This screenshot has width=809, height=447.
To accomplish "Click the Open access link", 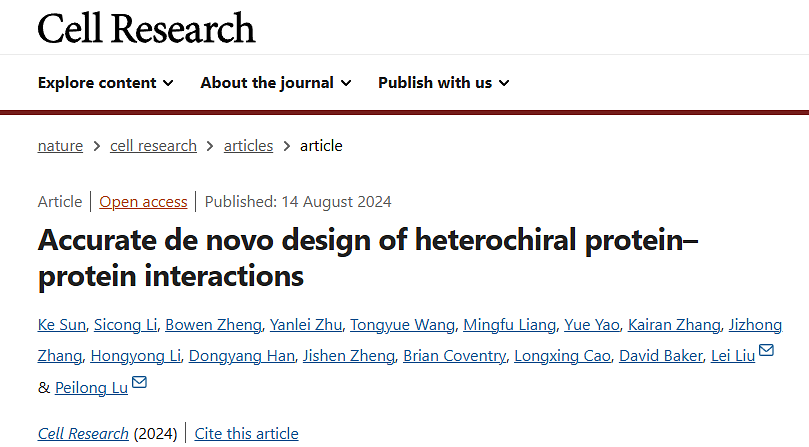I will click(143, 202).
